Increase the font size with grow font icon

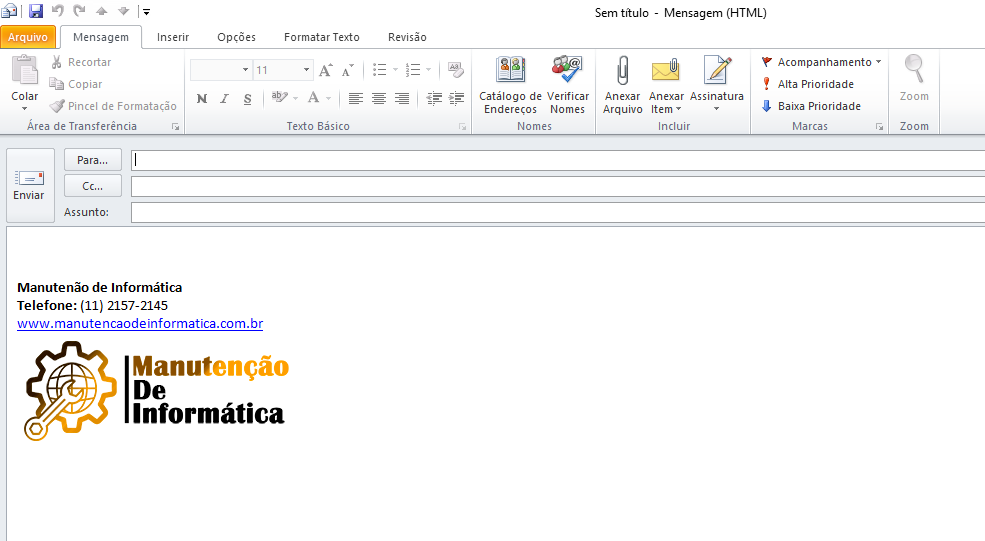point(325,70)
